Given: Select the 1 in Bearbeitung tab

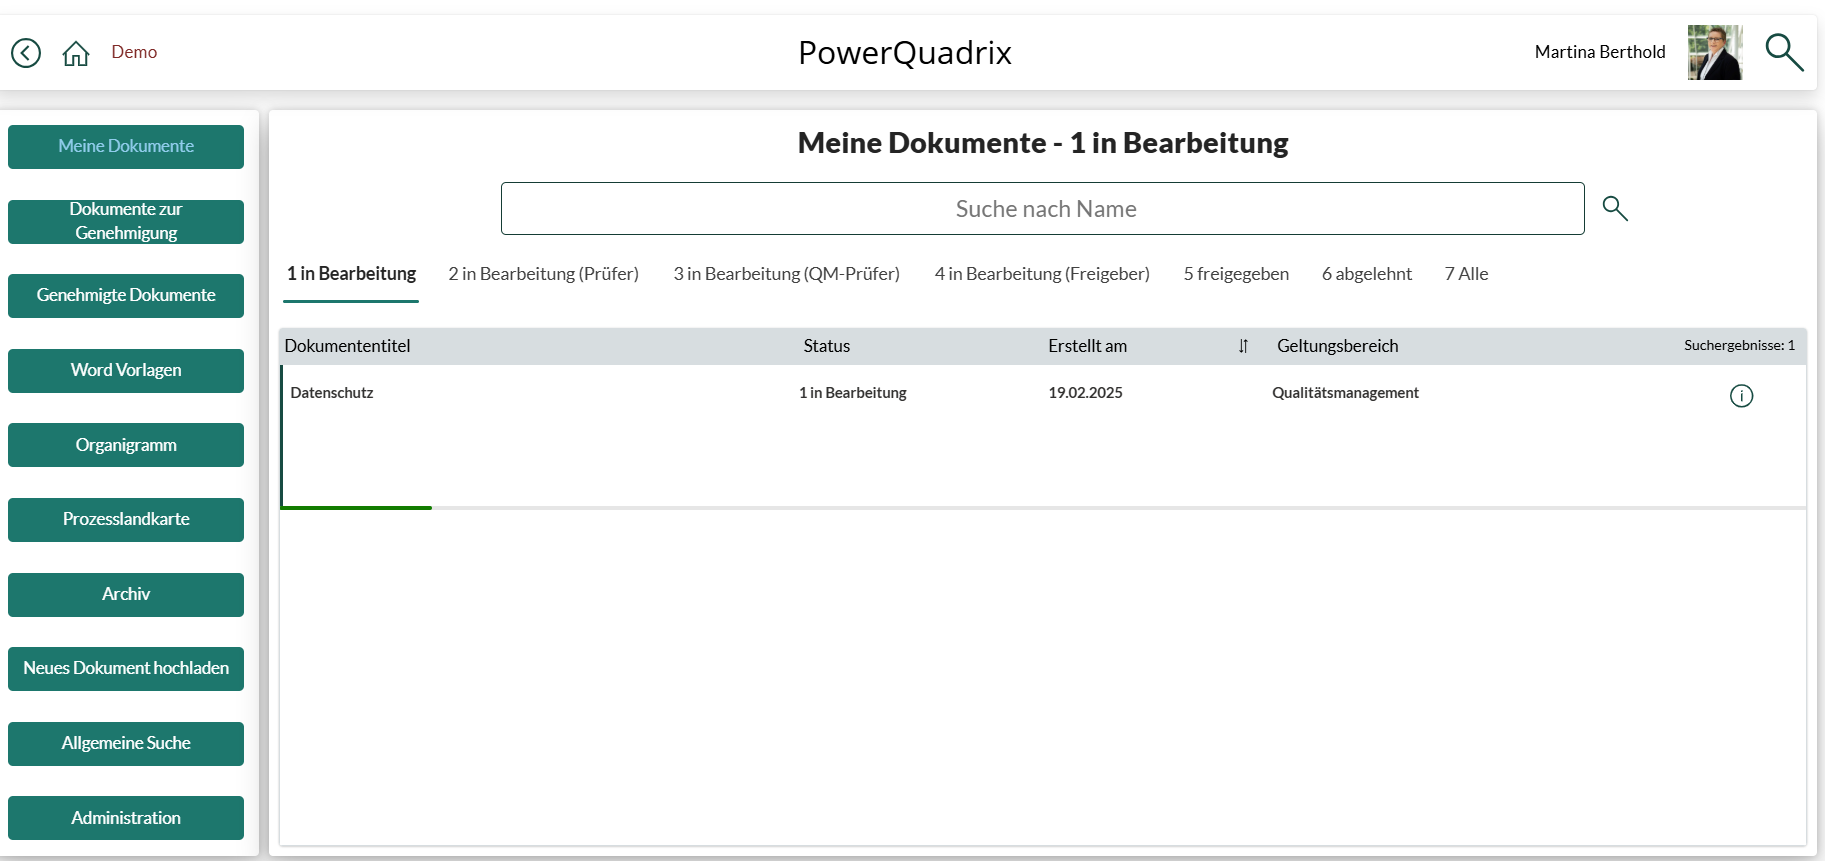Looking at the screenshot, I should click(x=351, y=274).
